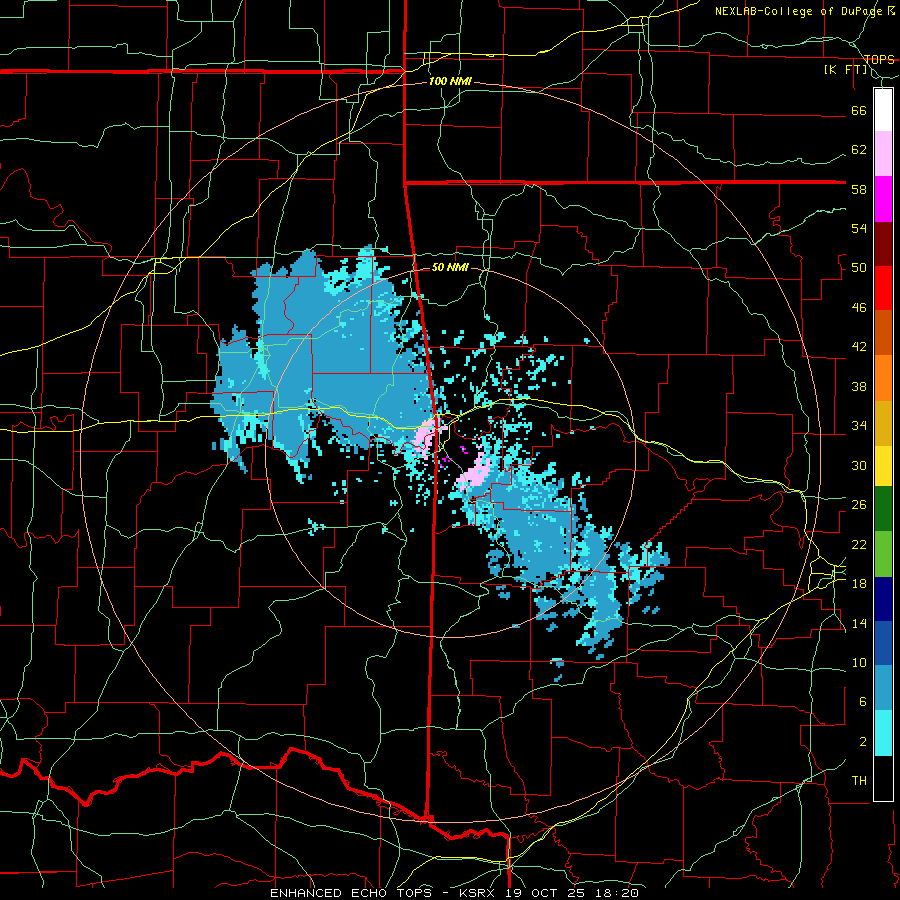This screenshot has height=900, width=900.
Task: Click the 'TOPS' legend heading
Action: [x=879, y=59]
